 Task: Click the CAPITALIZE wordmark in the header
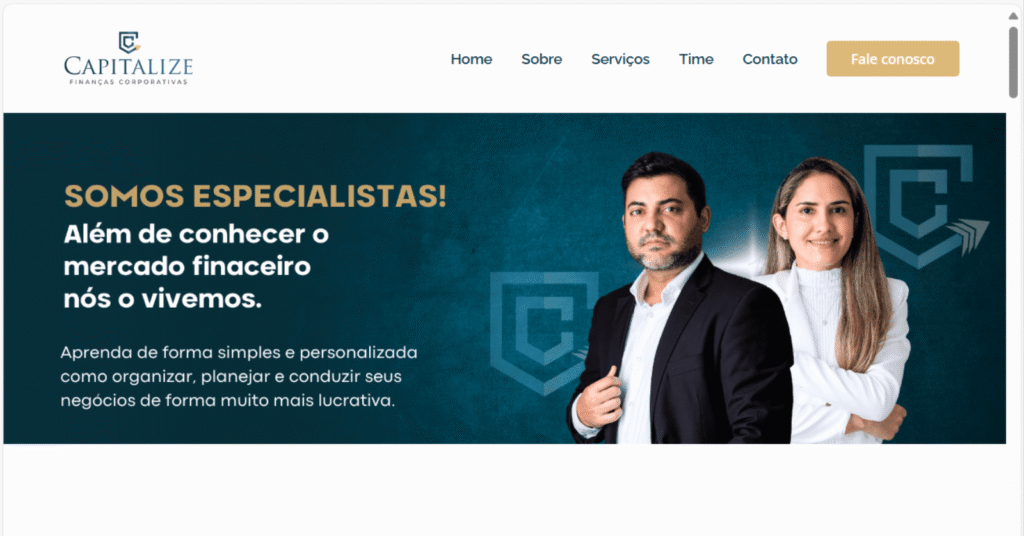[x=129, y=67]
